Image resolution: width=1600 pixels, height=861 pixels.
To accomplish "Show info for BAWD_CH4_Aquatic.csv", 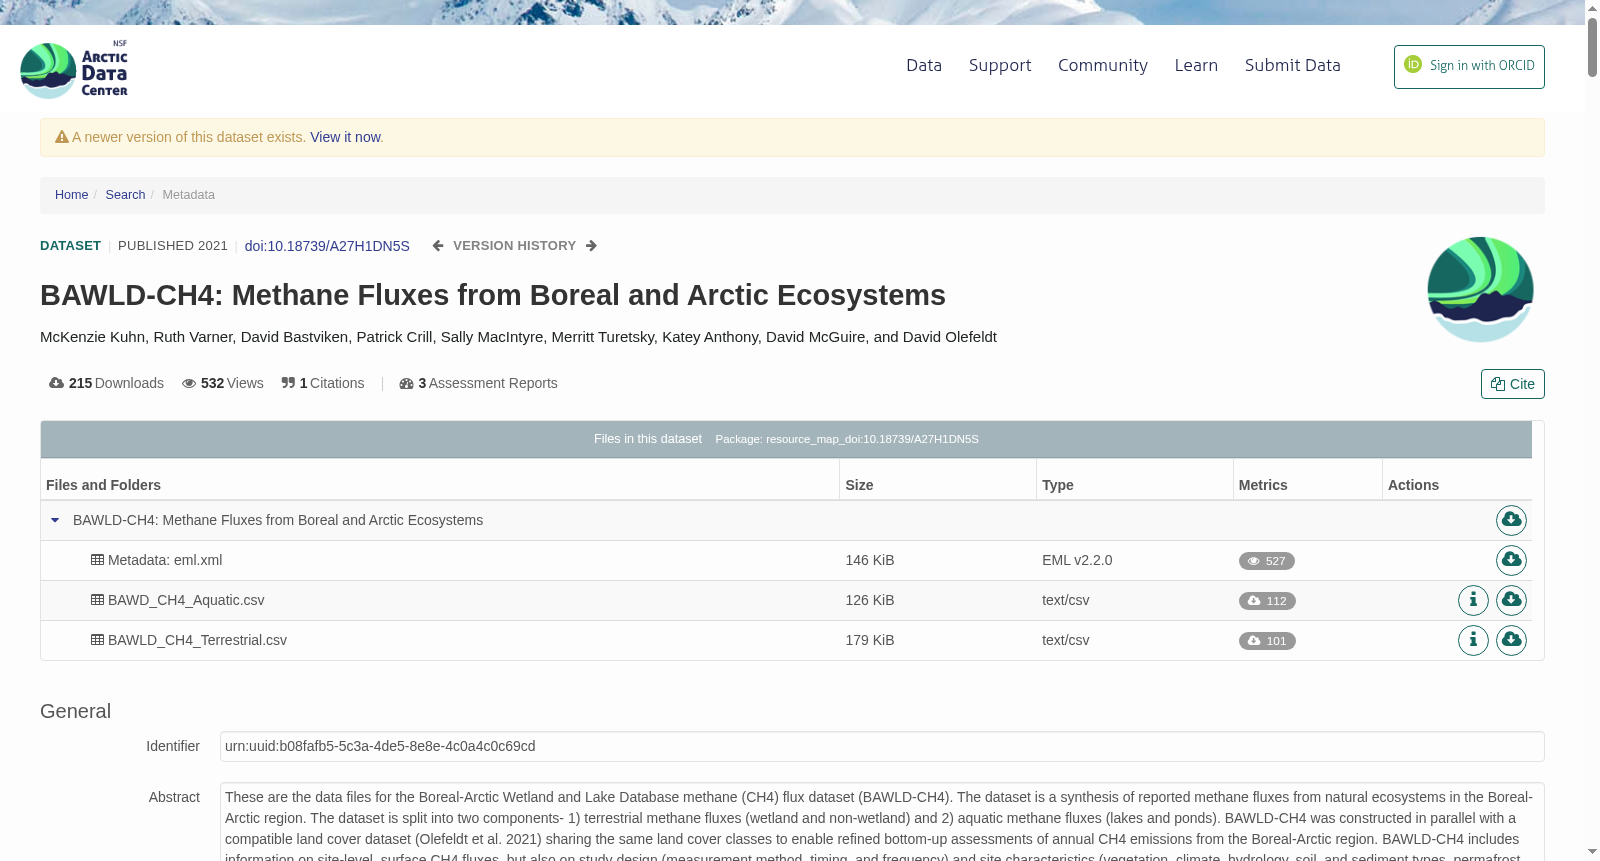I will coord(1473,600).
